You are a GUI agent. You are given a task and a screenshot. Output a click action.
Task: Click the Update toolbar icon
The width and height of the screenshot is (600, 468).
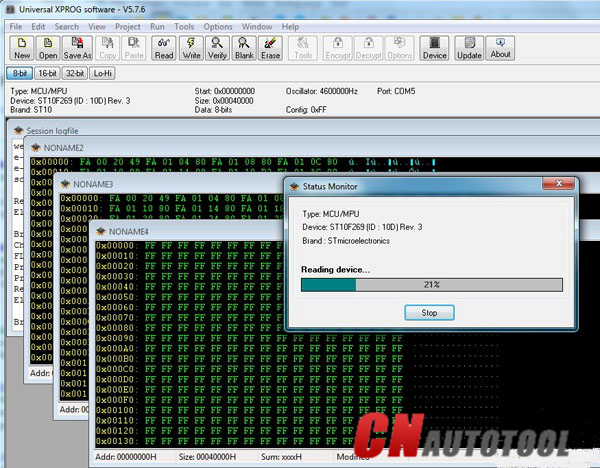click(469, 48)
